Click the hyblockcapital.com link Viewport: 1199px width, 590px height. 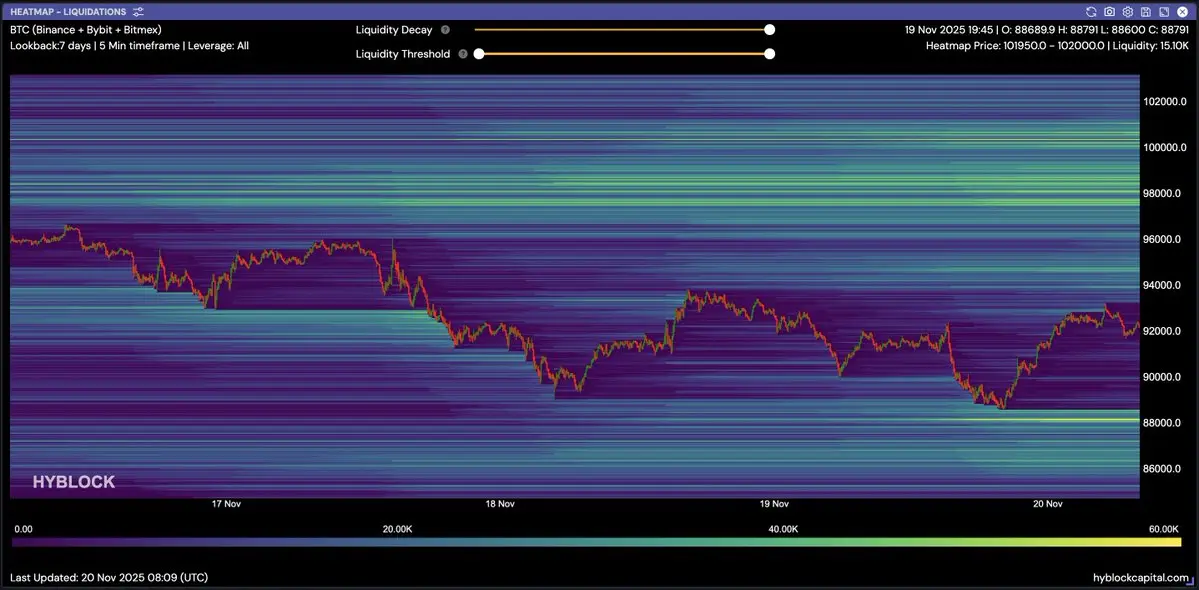[x=1141, y=578]
